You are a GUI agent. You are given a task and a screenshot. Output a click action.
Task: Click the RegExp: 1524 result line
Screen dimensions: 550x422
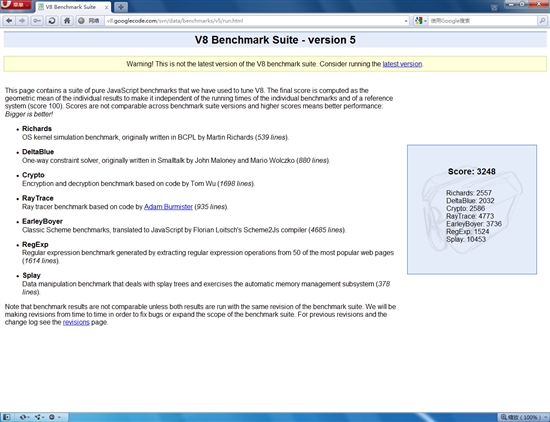coord(468,232)
